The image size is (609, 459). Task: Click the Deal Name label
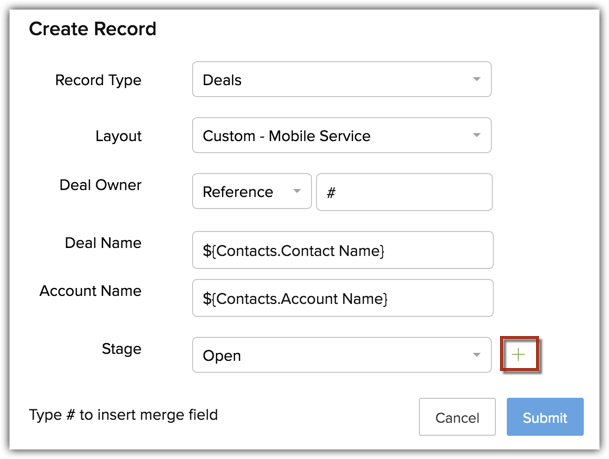(100, 243)
